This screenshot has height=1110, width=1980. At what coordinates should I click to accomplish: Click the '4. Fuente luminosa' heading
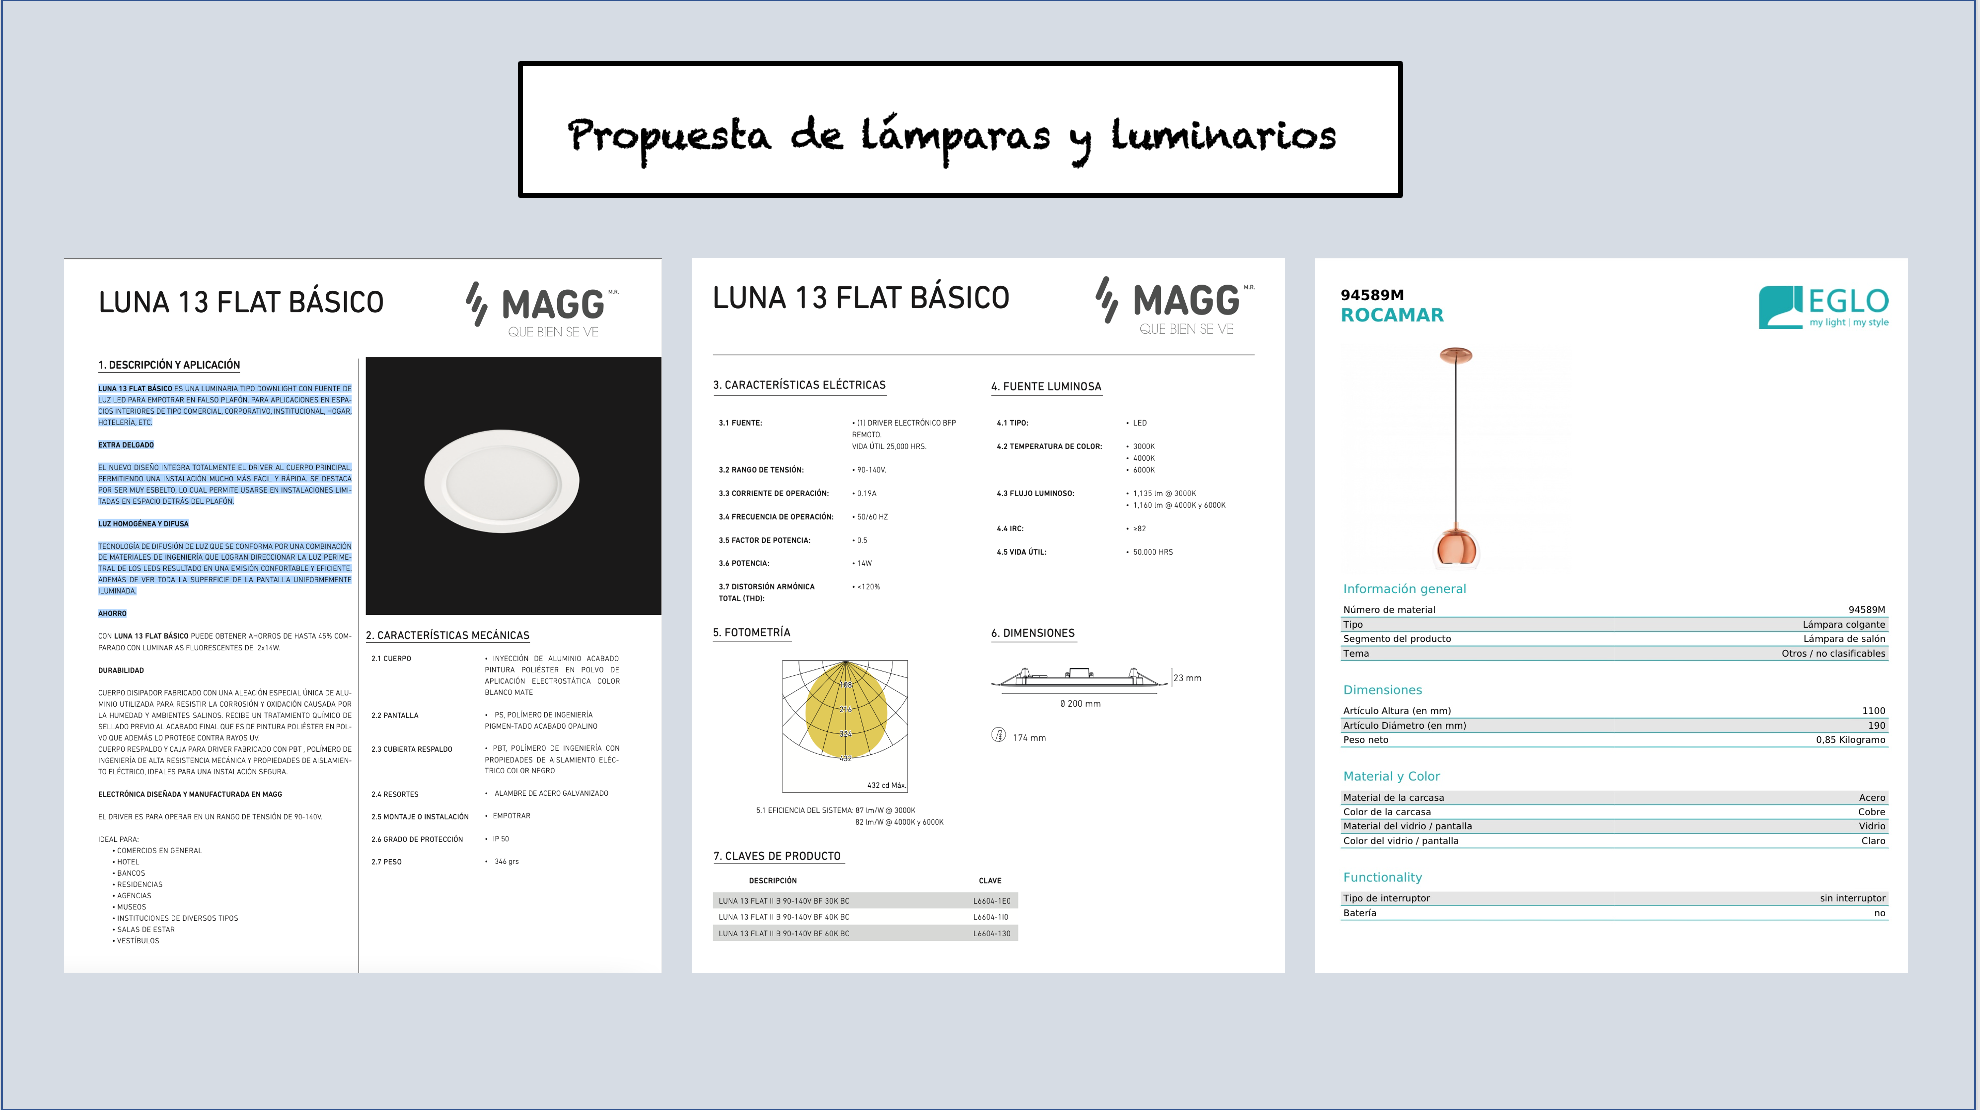(1046, 386)
